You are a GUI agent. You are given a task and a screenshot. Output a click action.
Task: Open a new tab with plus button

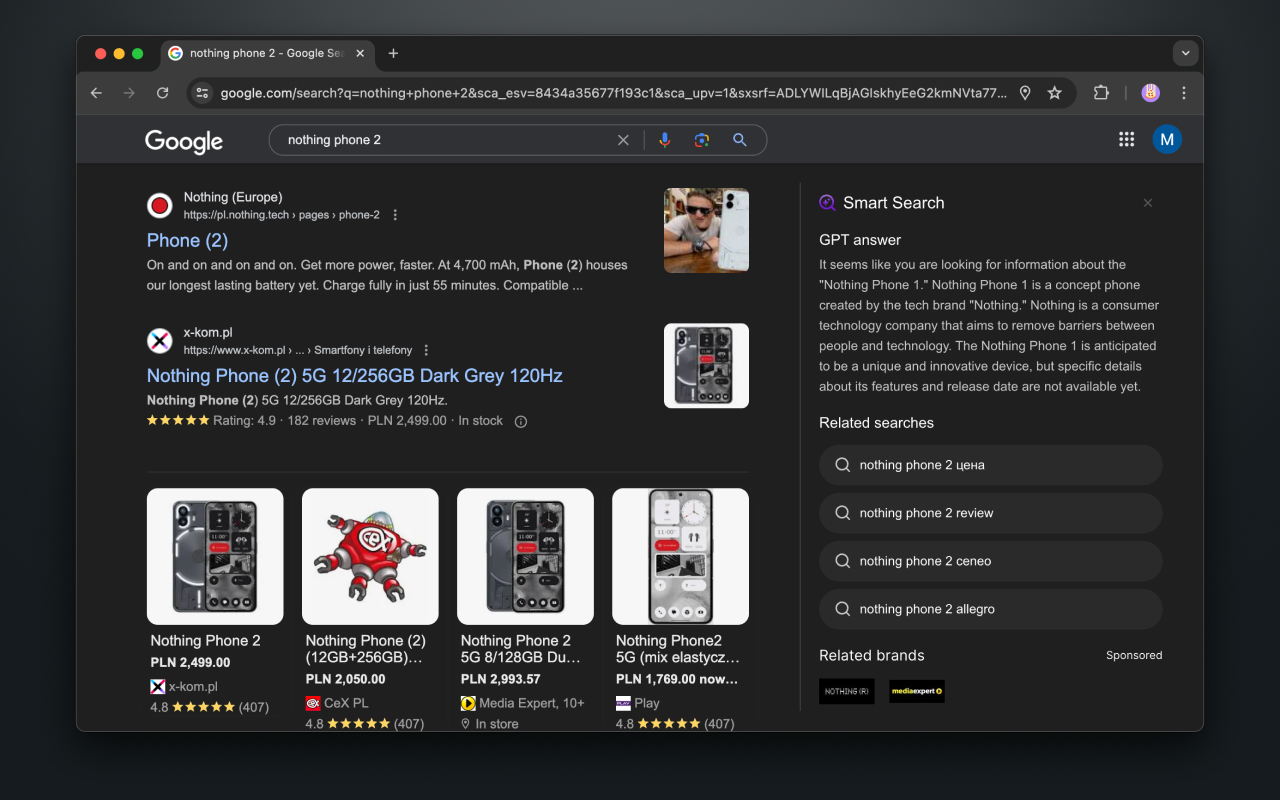pos(393,53)
